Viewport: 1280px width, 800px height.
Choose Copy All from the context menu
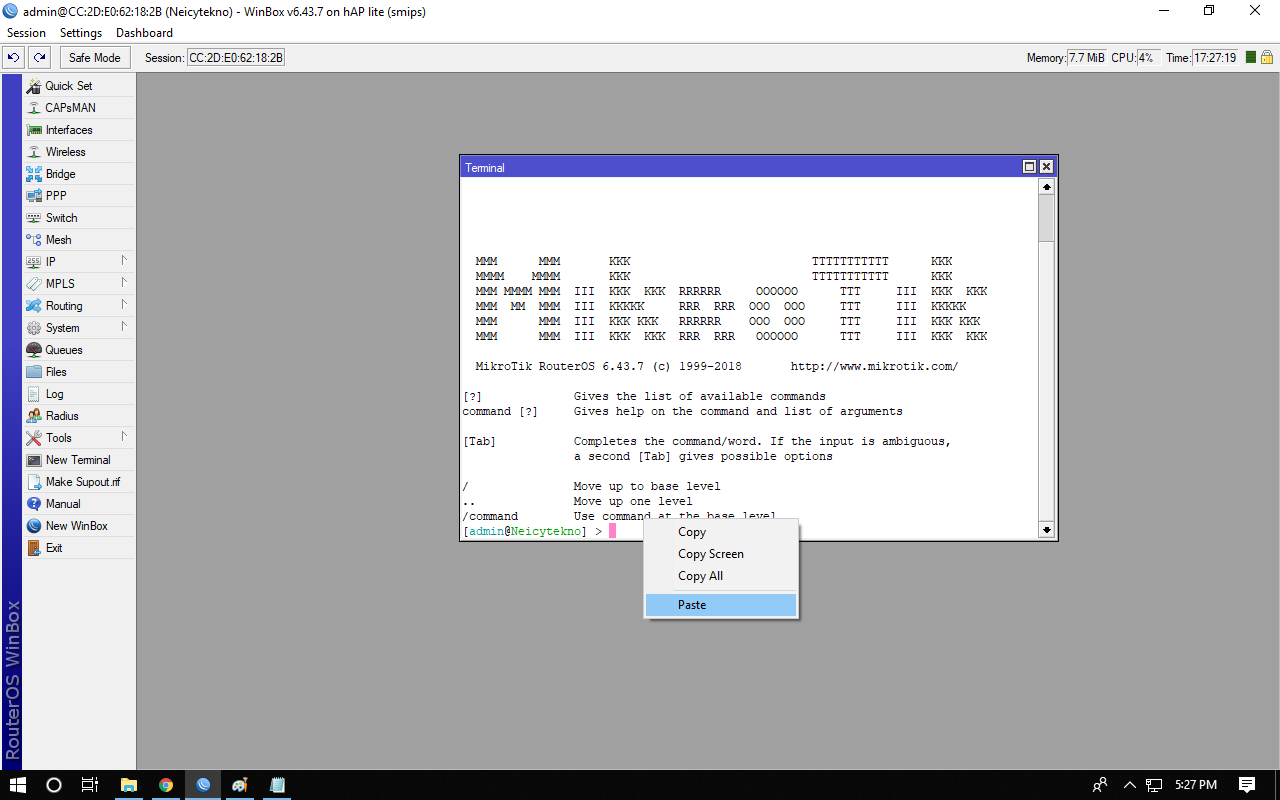pos(721,576)
